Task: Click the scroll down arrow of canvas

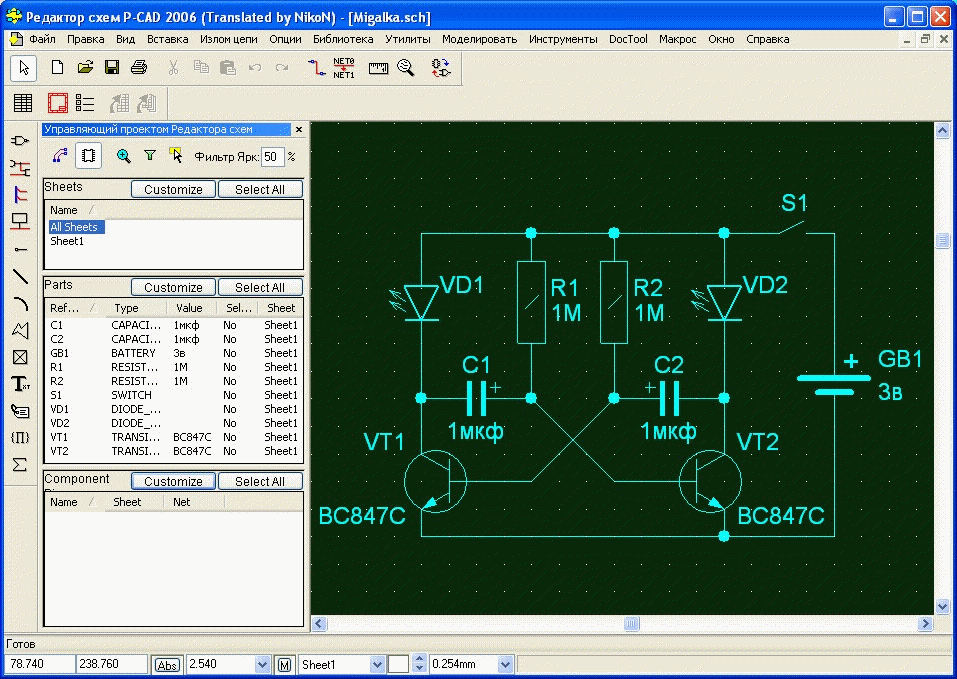Action: click(942, 606)
